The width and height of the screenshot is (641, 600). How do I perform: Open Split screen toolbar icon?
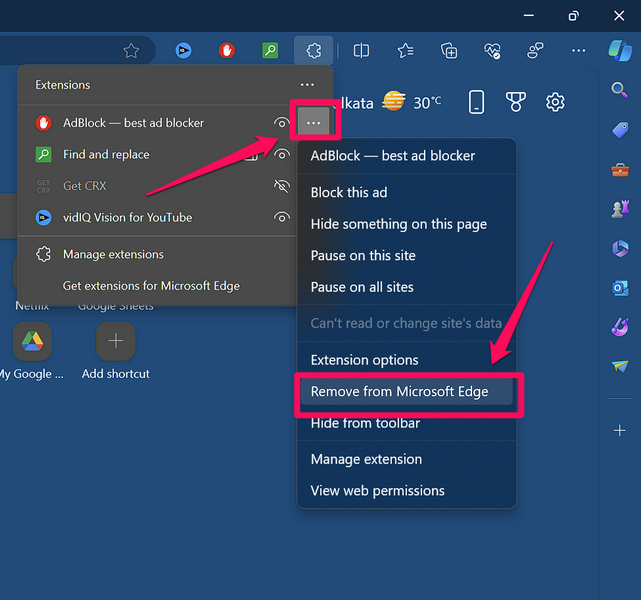362,50
